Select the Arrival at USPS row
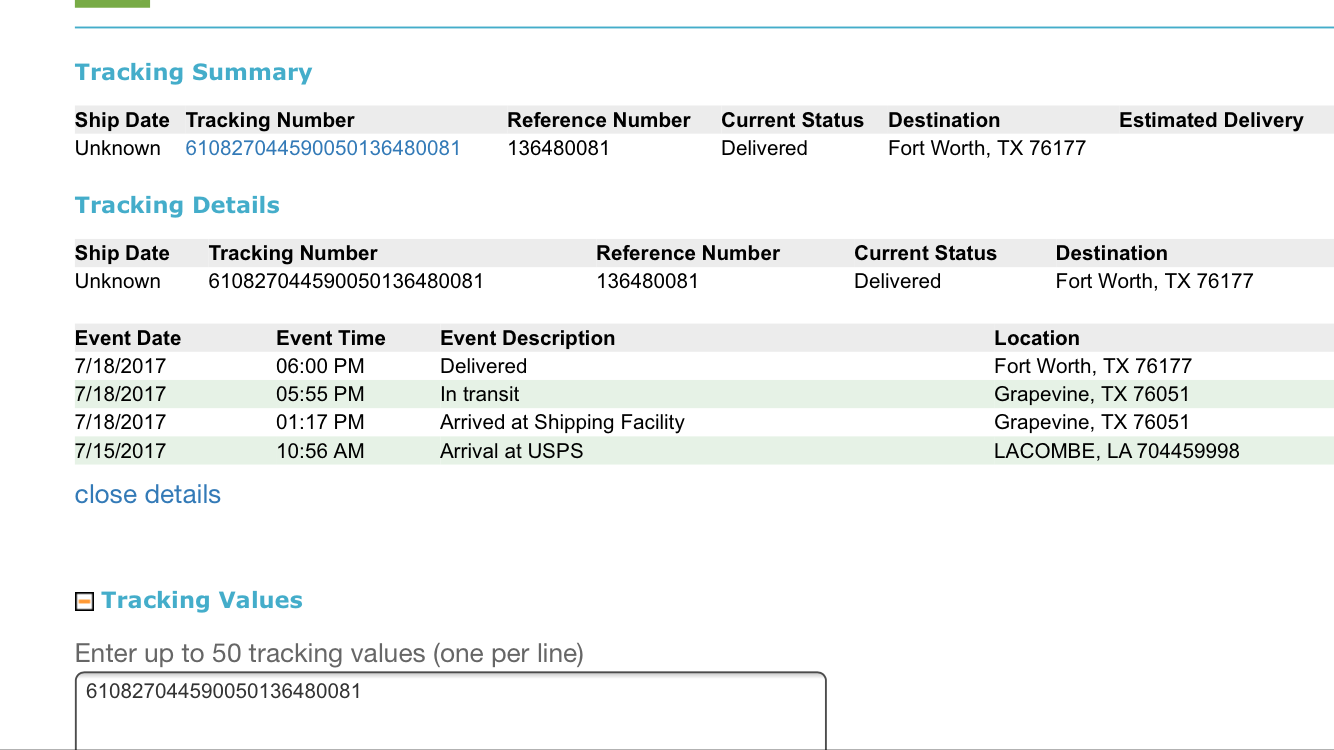1334x750 pixels. 704,451
